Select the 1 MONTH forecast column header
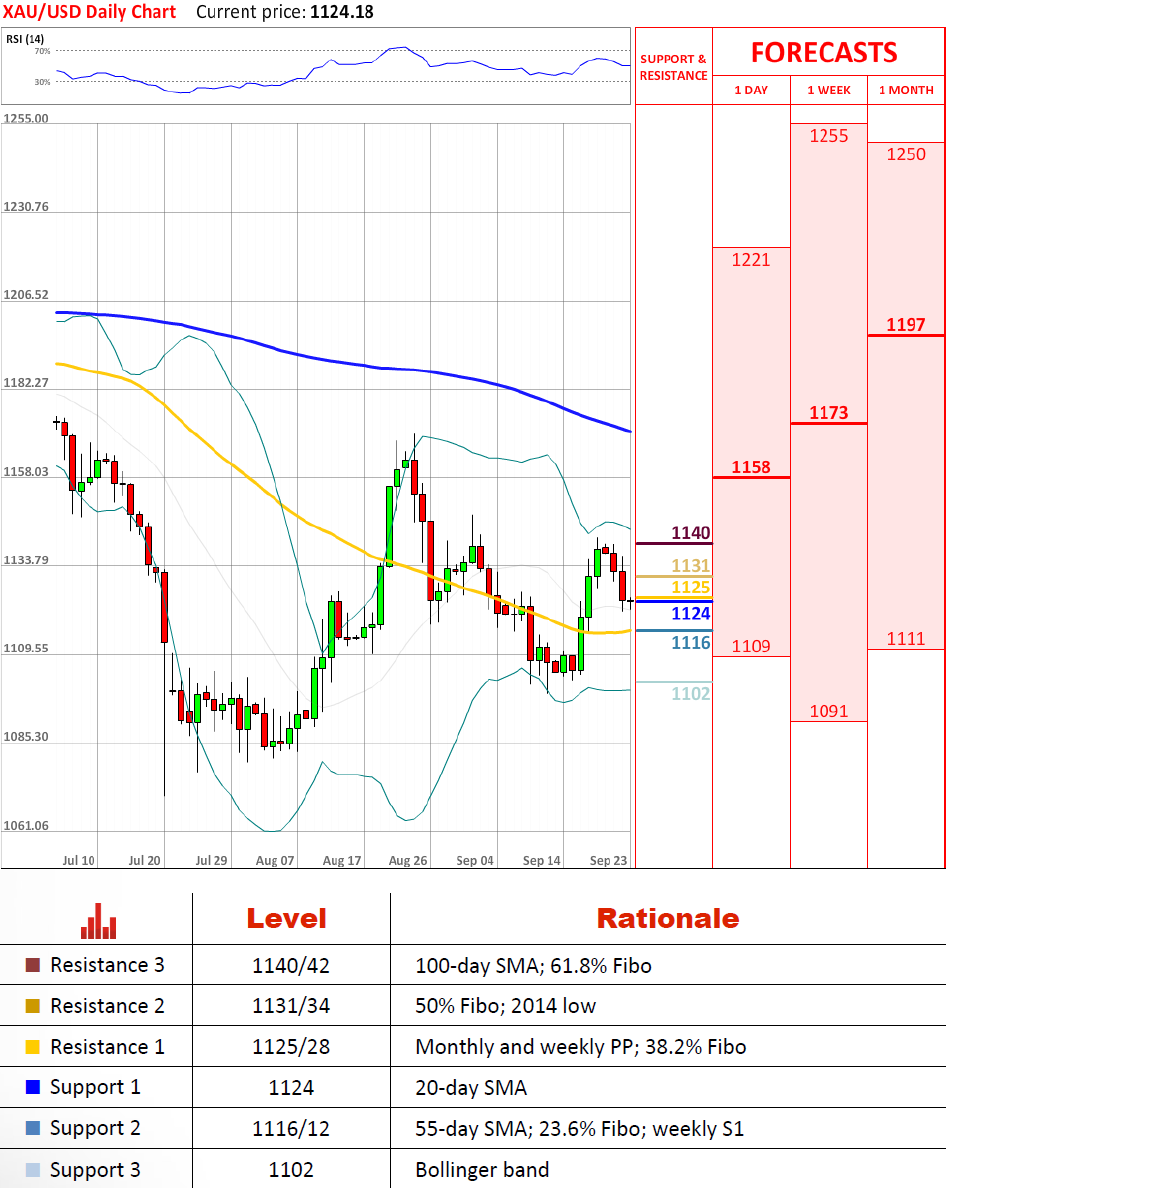The height and width of the screenshot is (1188, 1152). (906, 90)
